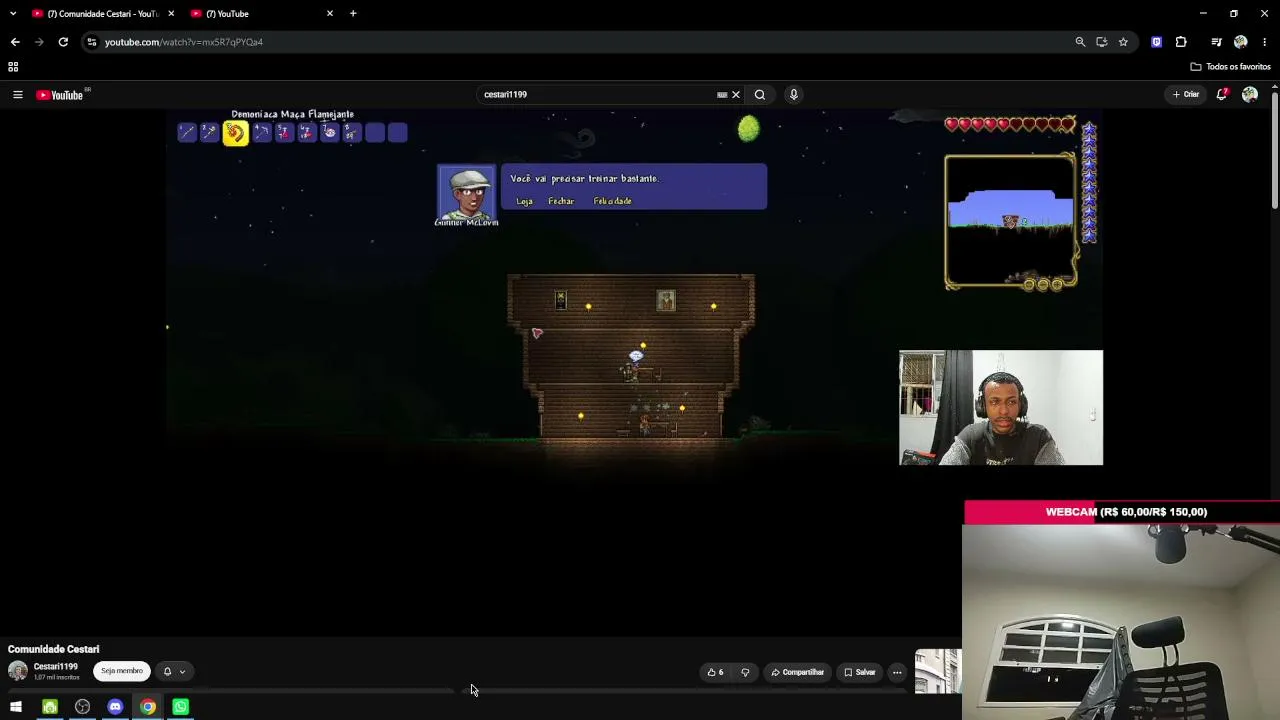Reload the page

(x=63, y=42)
